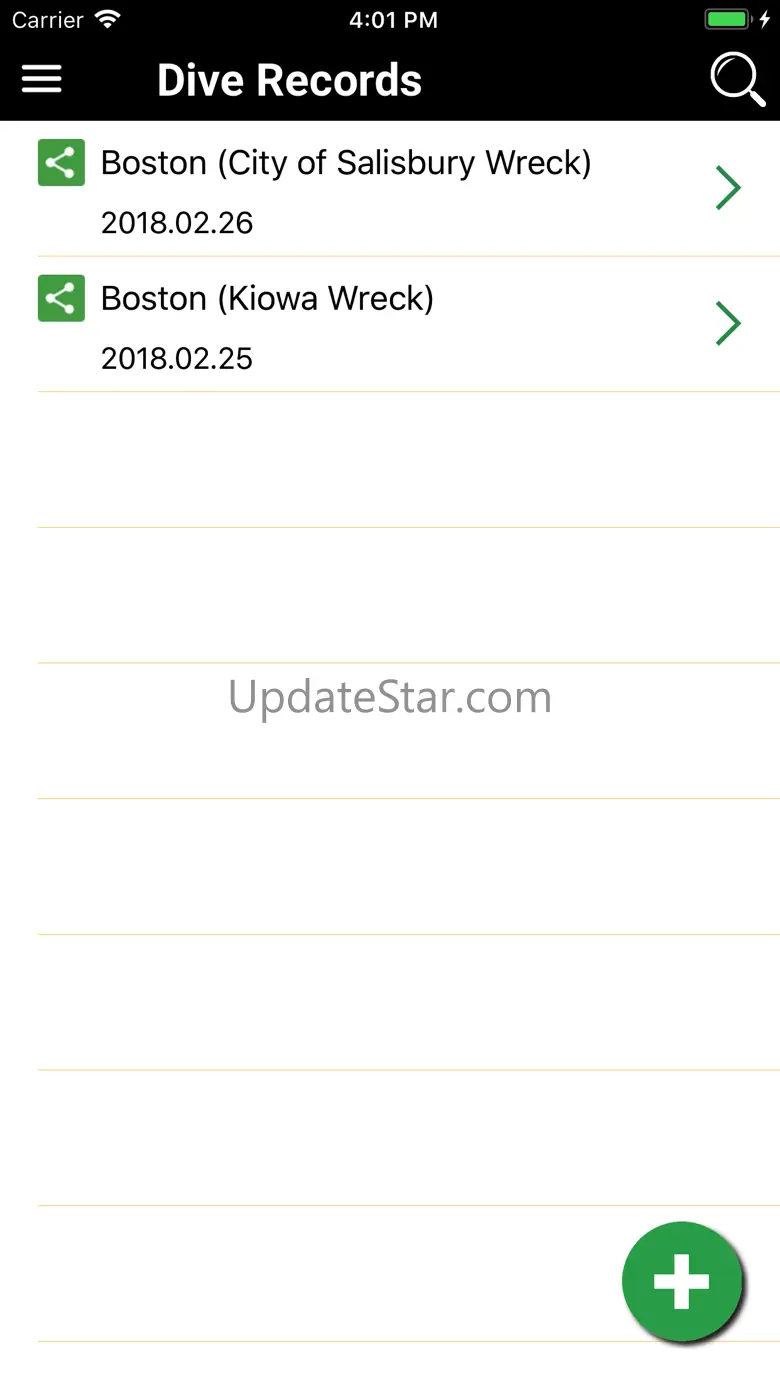Add a new dive record with plus button
This screenshot has height=1387, width=780.
coord(682,1281)
